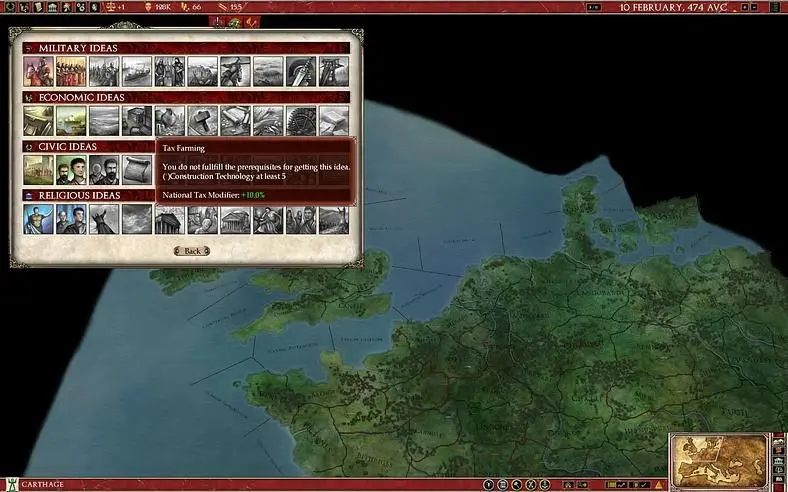Click the minimap of Europe

click(720, 461)
